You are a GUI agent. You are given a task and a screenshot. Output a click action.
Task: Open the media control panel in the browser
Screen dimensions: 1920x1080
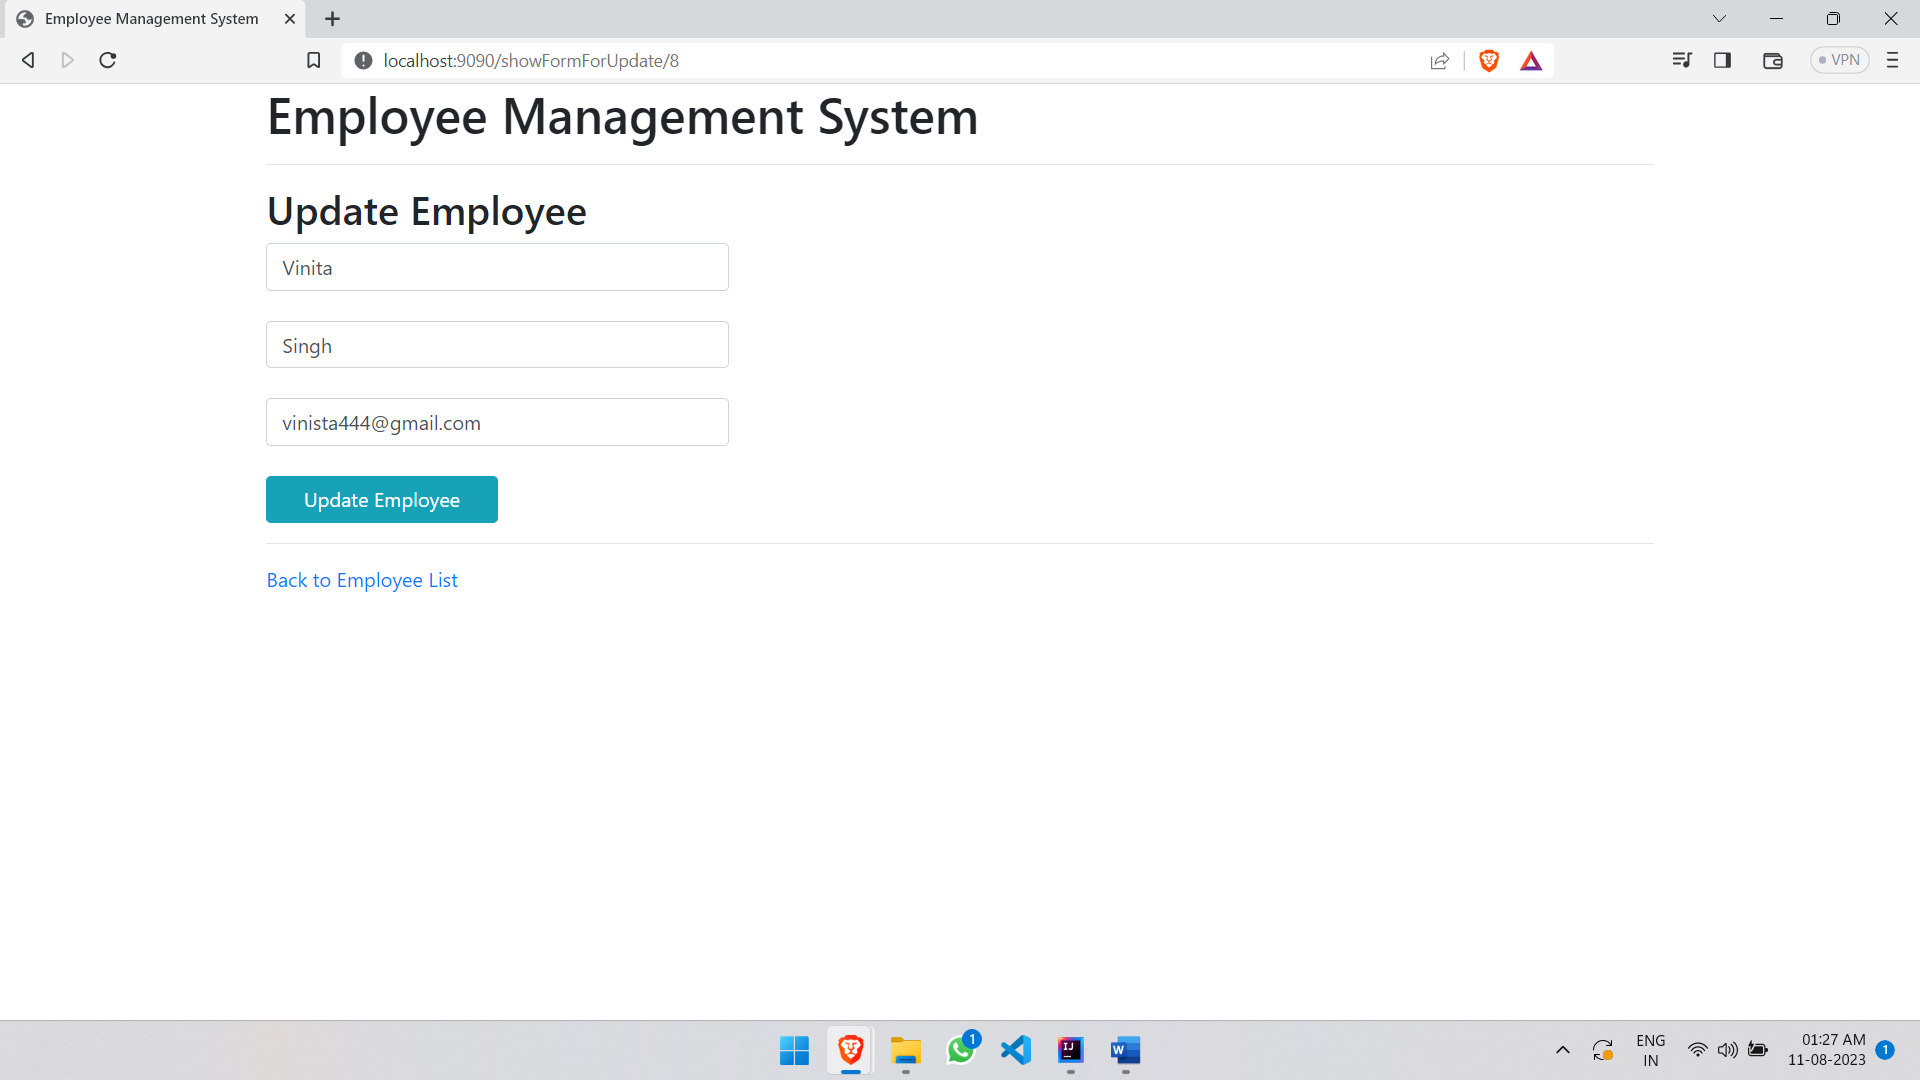(1683, 60)
